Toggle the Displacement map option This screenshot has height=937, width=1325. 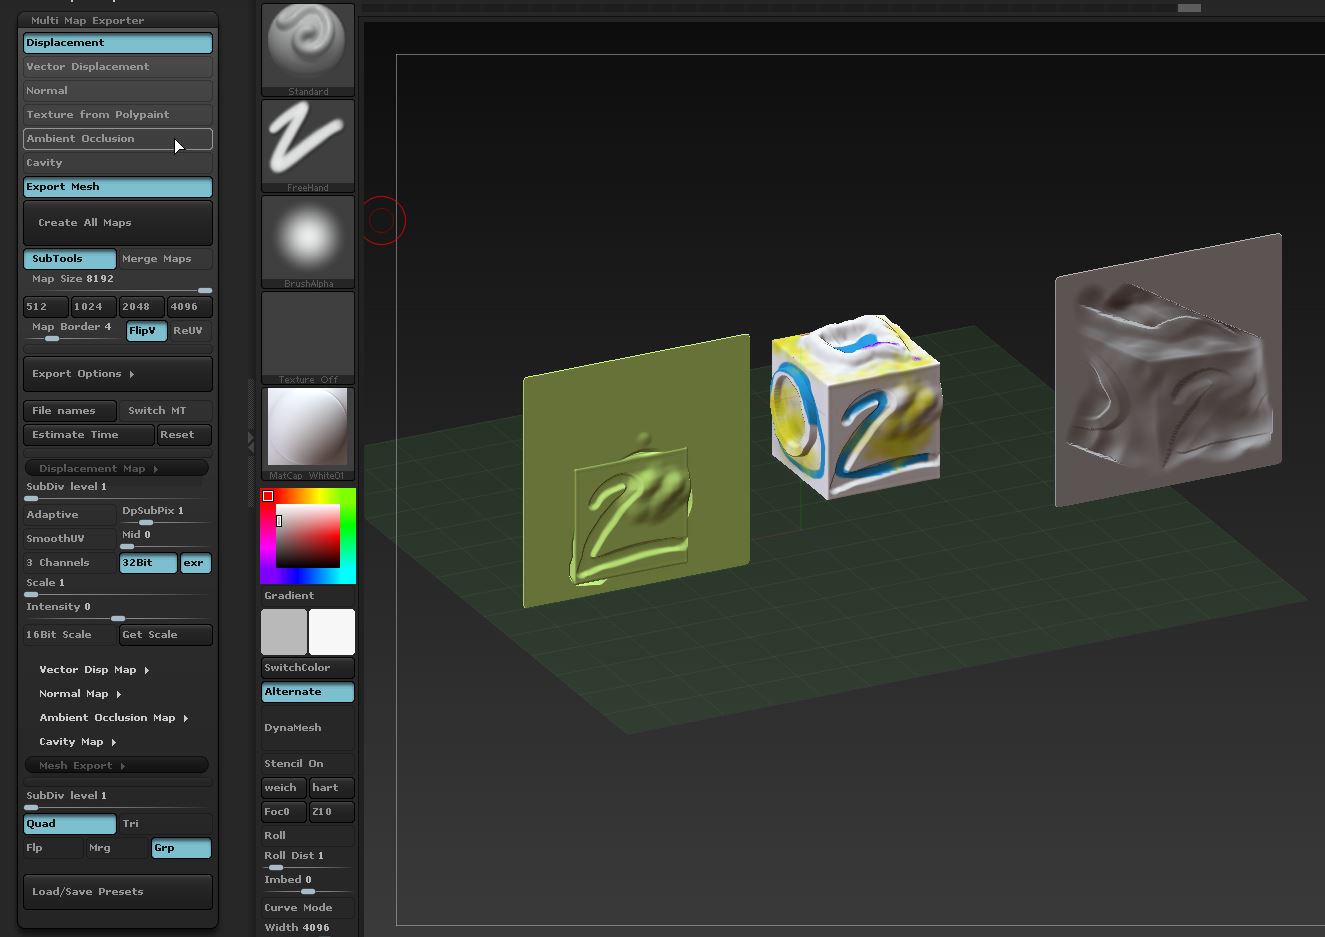pyautogui.click(x=118, y=43)
